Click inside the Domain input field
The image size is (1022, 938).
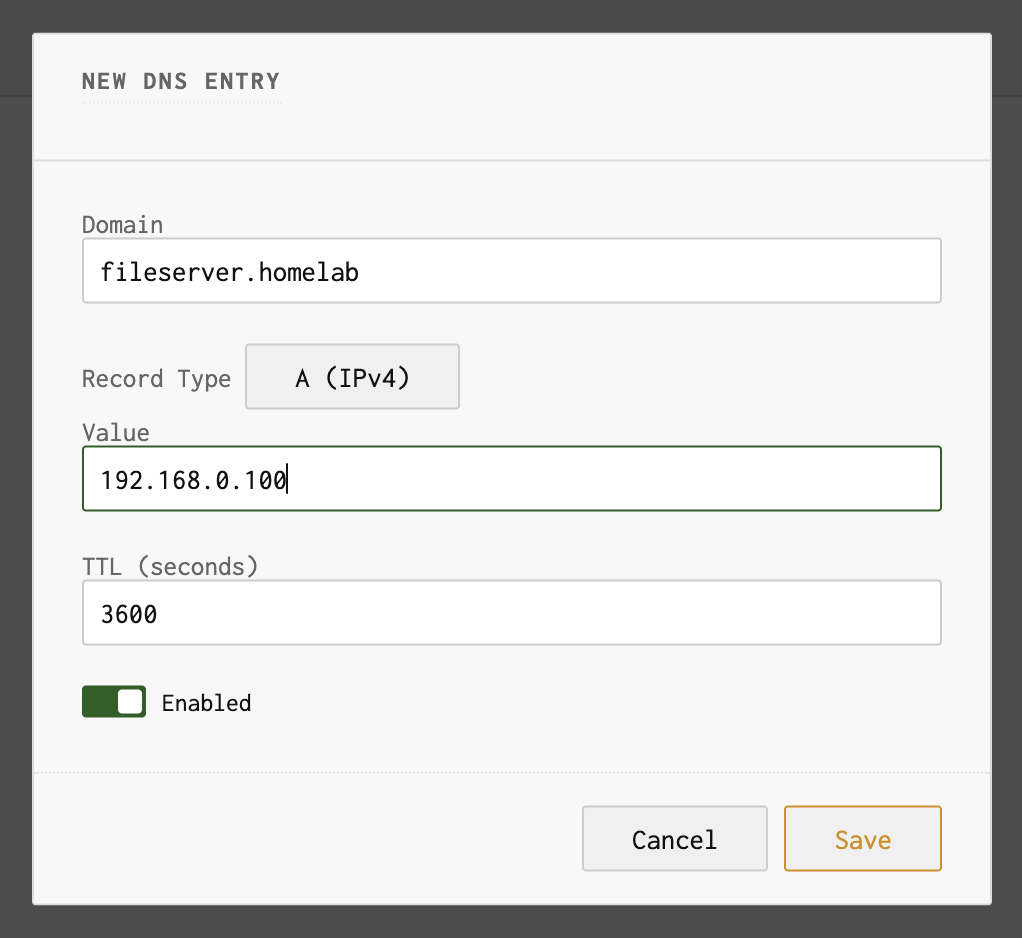pyautogui.click(x=512, y=270)
